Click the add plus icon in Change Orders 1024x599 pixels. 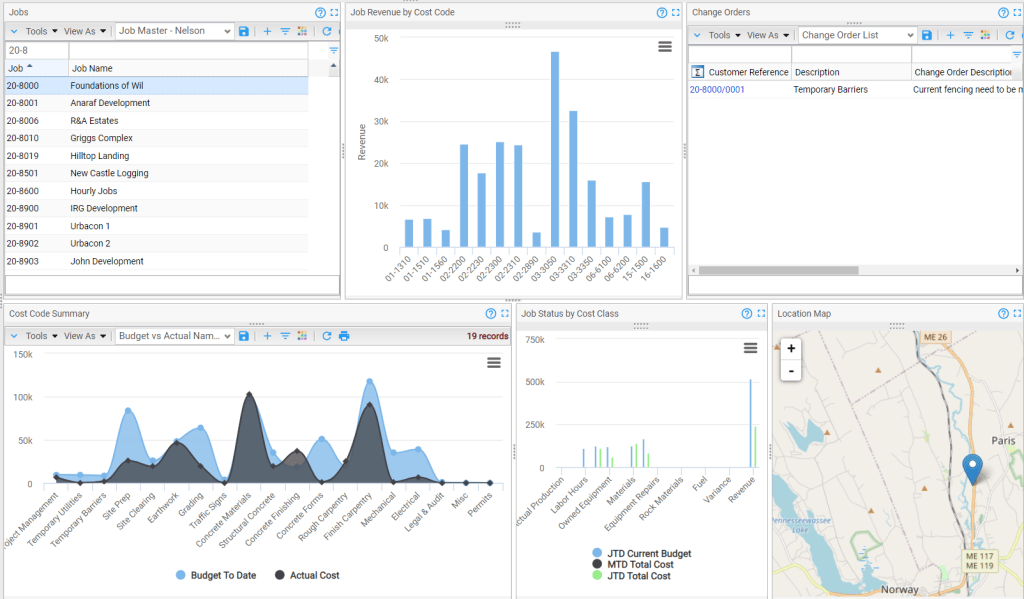tap(950, 35)
